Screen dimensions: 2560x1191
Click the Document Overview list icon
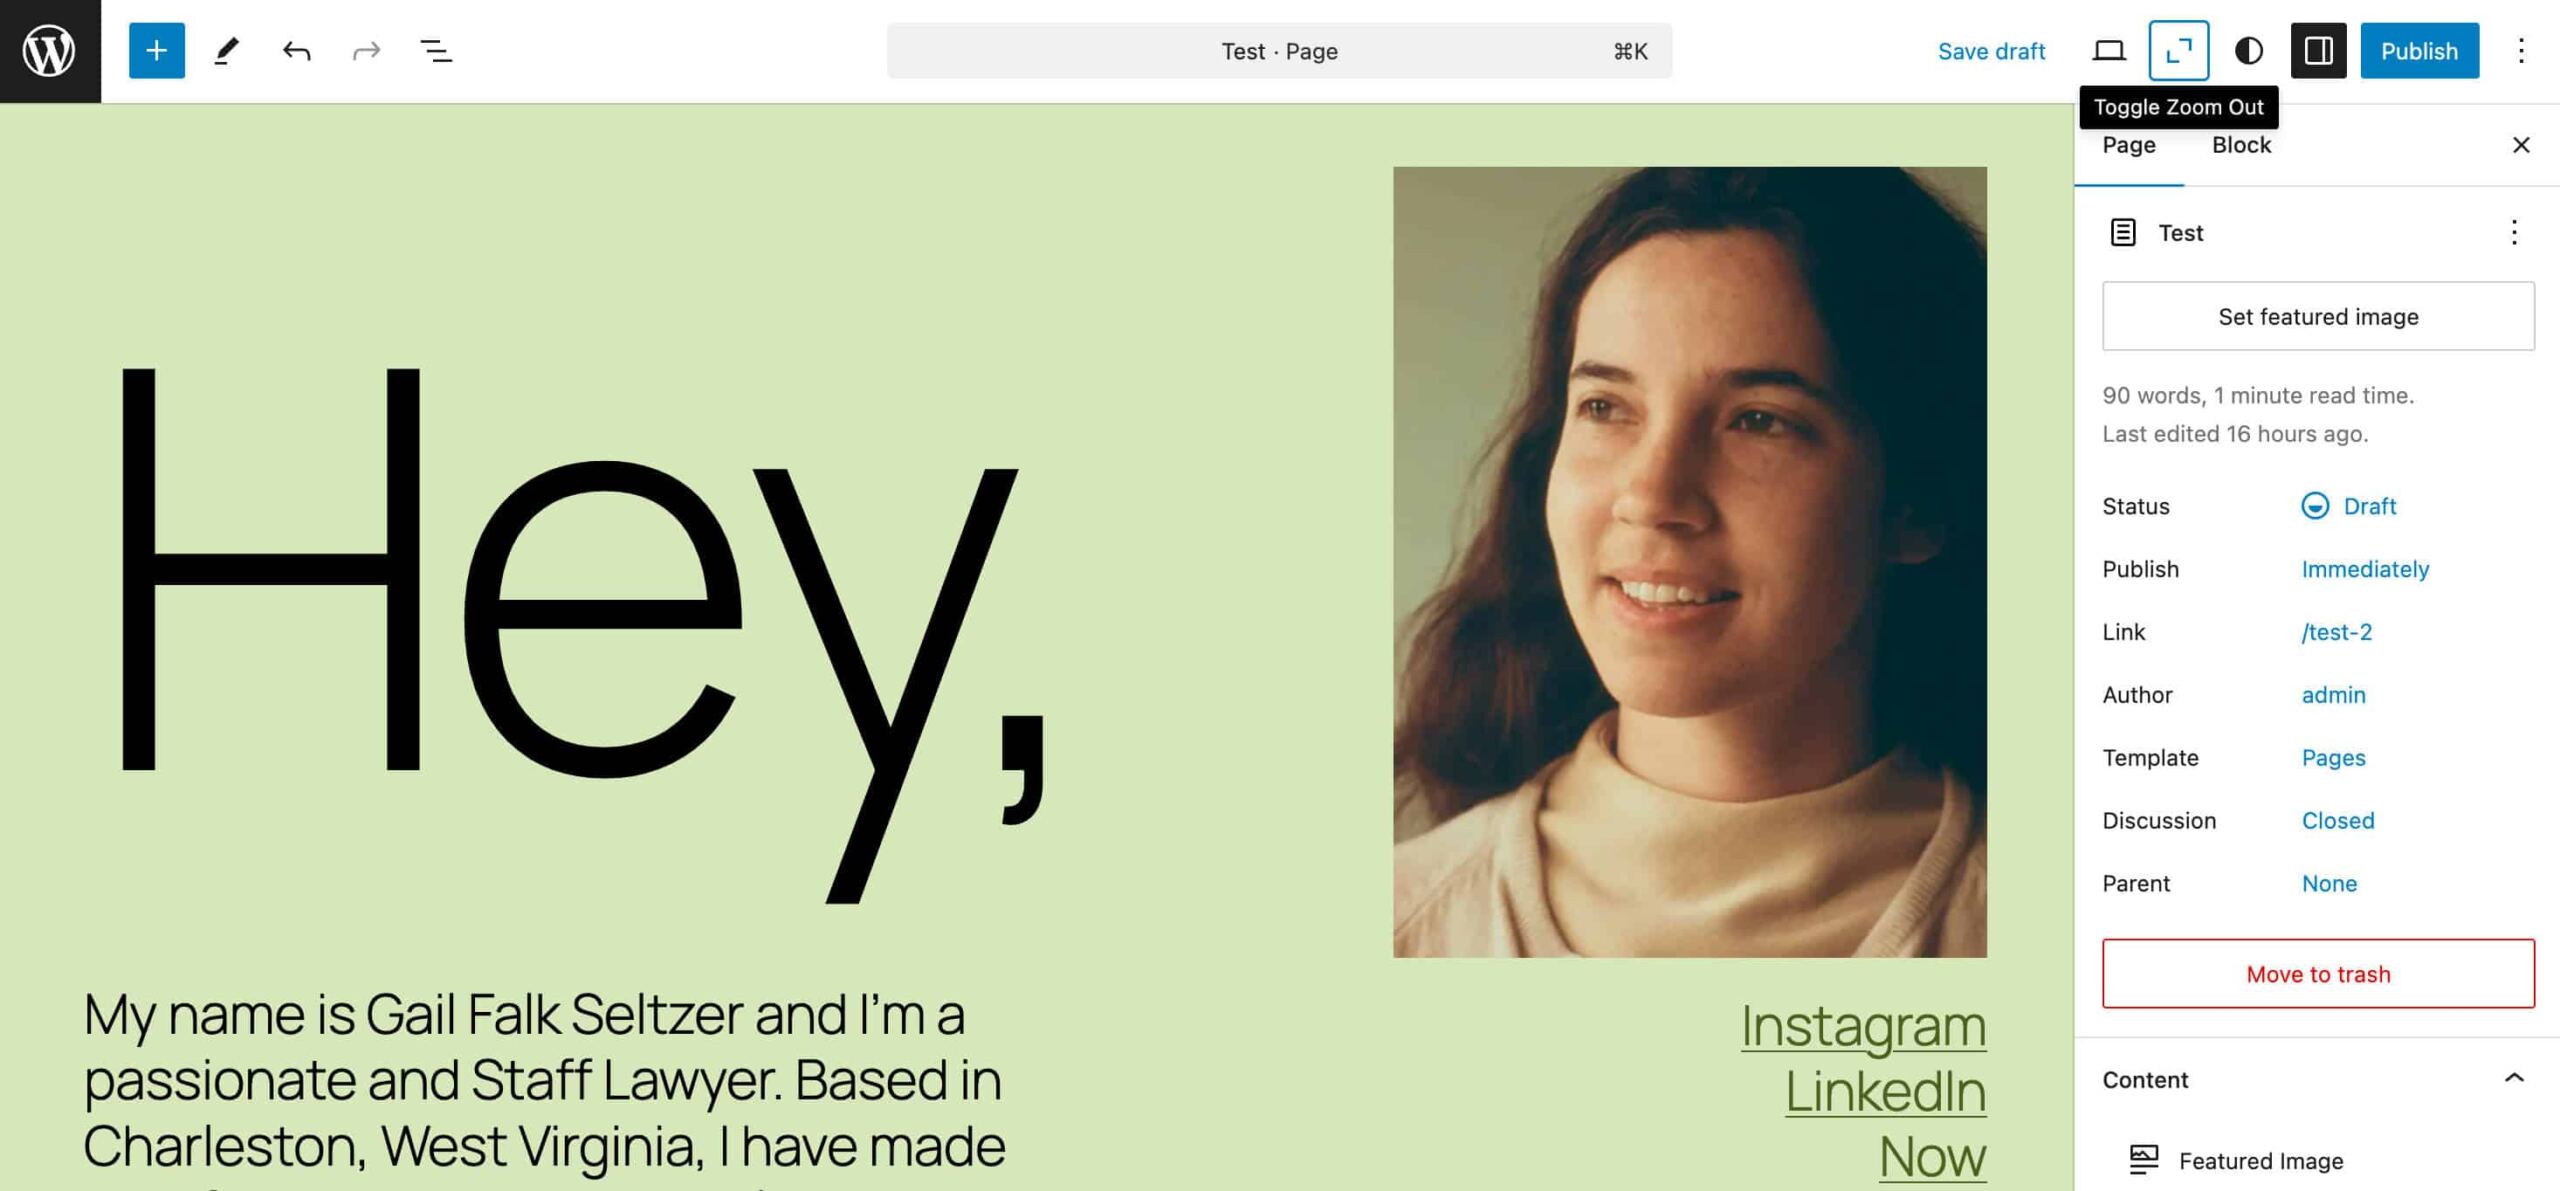click(434, 49)
